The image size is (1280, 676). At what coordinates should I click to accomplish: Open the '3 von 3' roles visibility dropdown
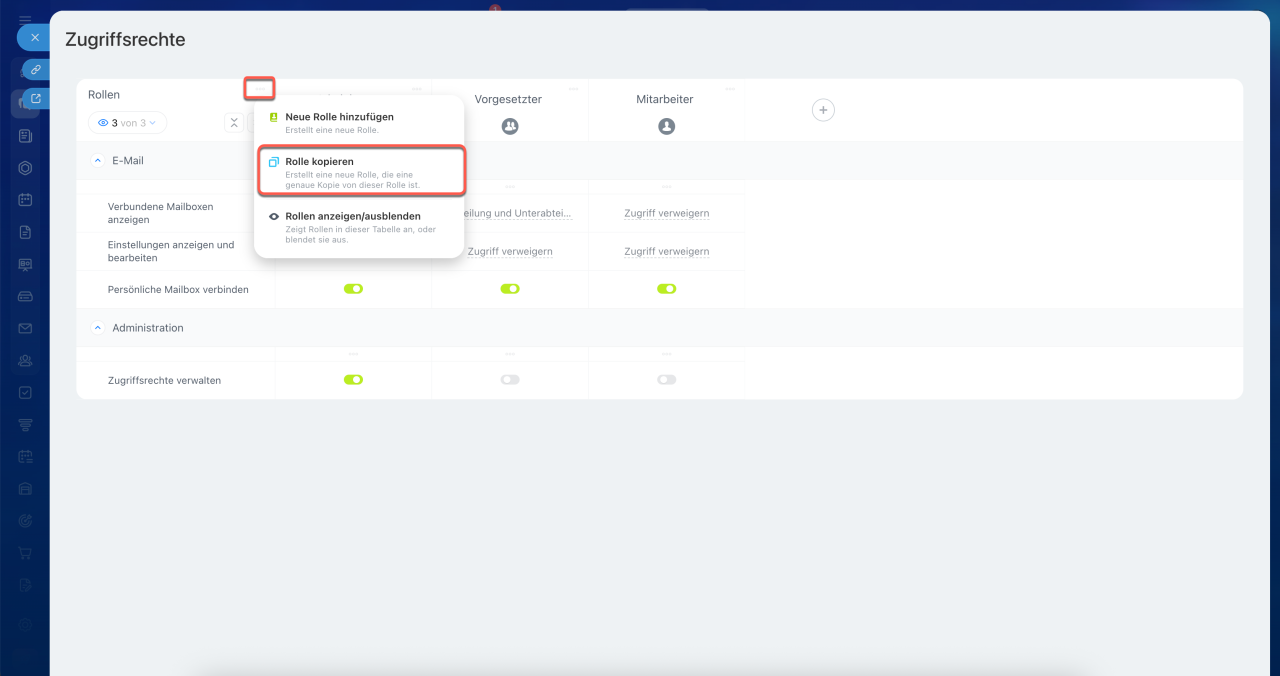(127, 123)
